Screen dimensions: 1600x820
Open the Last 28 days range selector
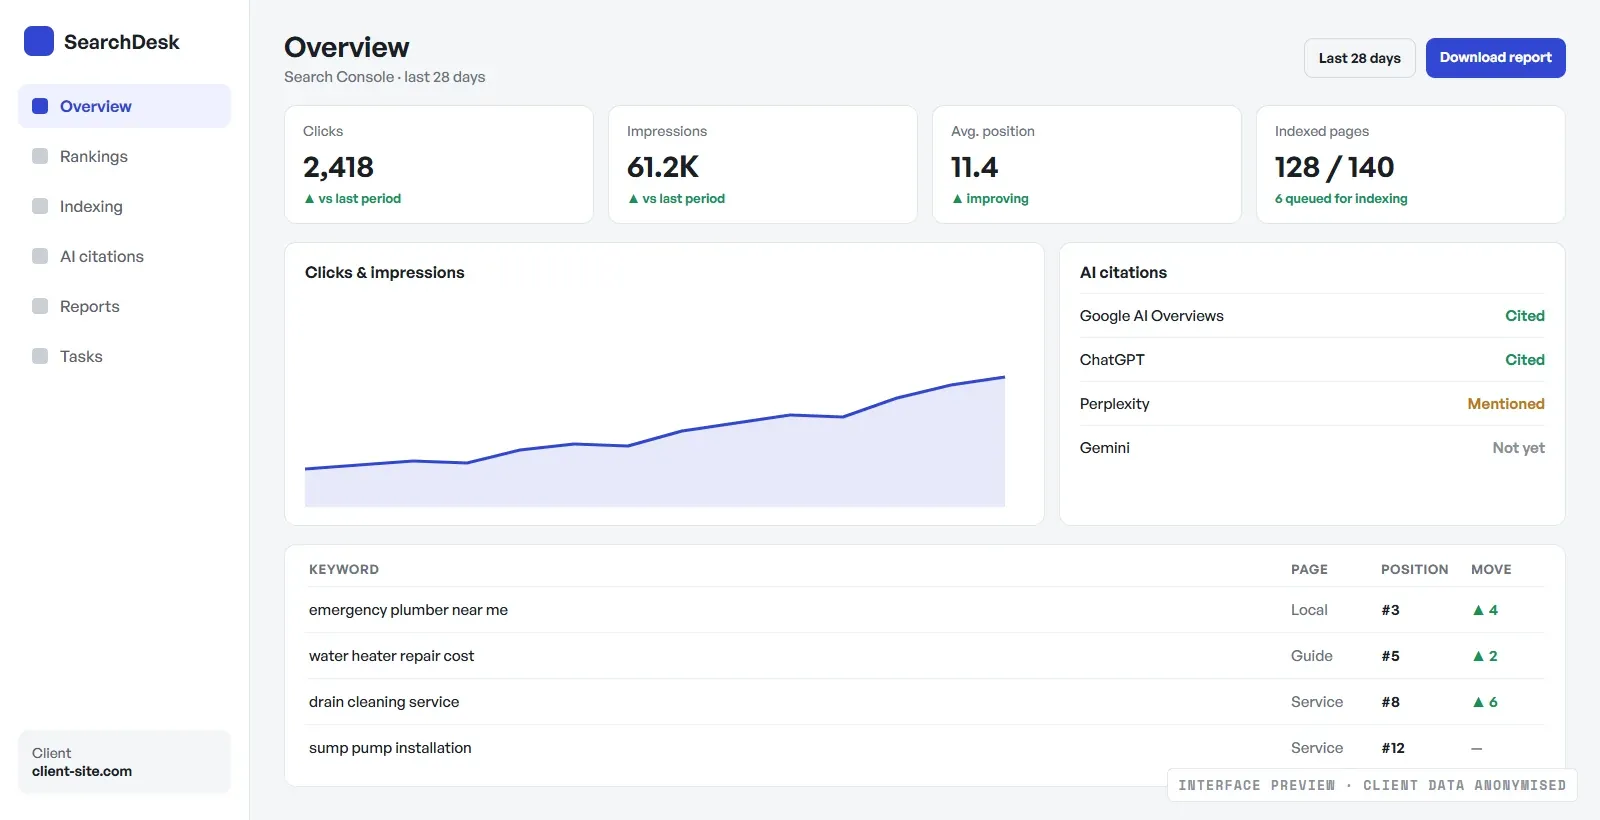(x=1359, y=58)
